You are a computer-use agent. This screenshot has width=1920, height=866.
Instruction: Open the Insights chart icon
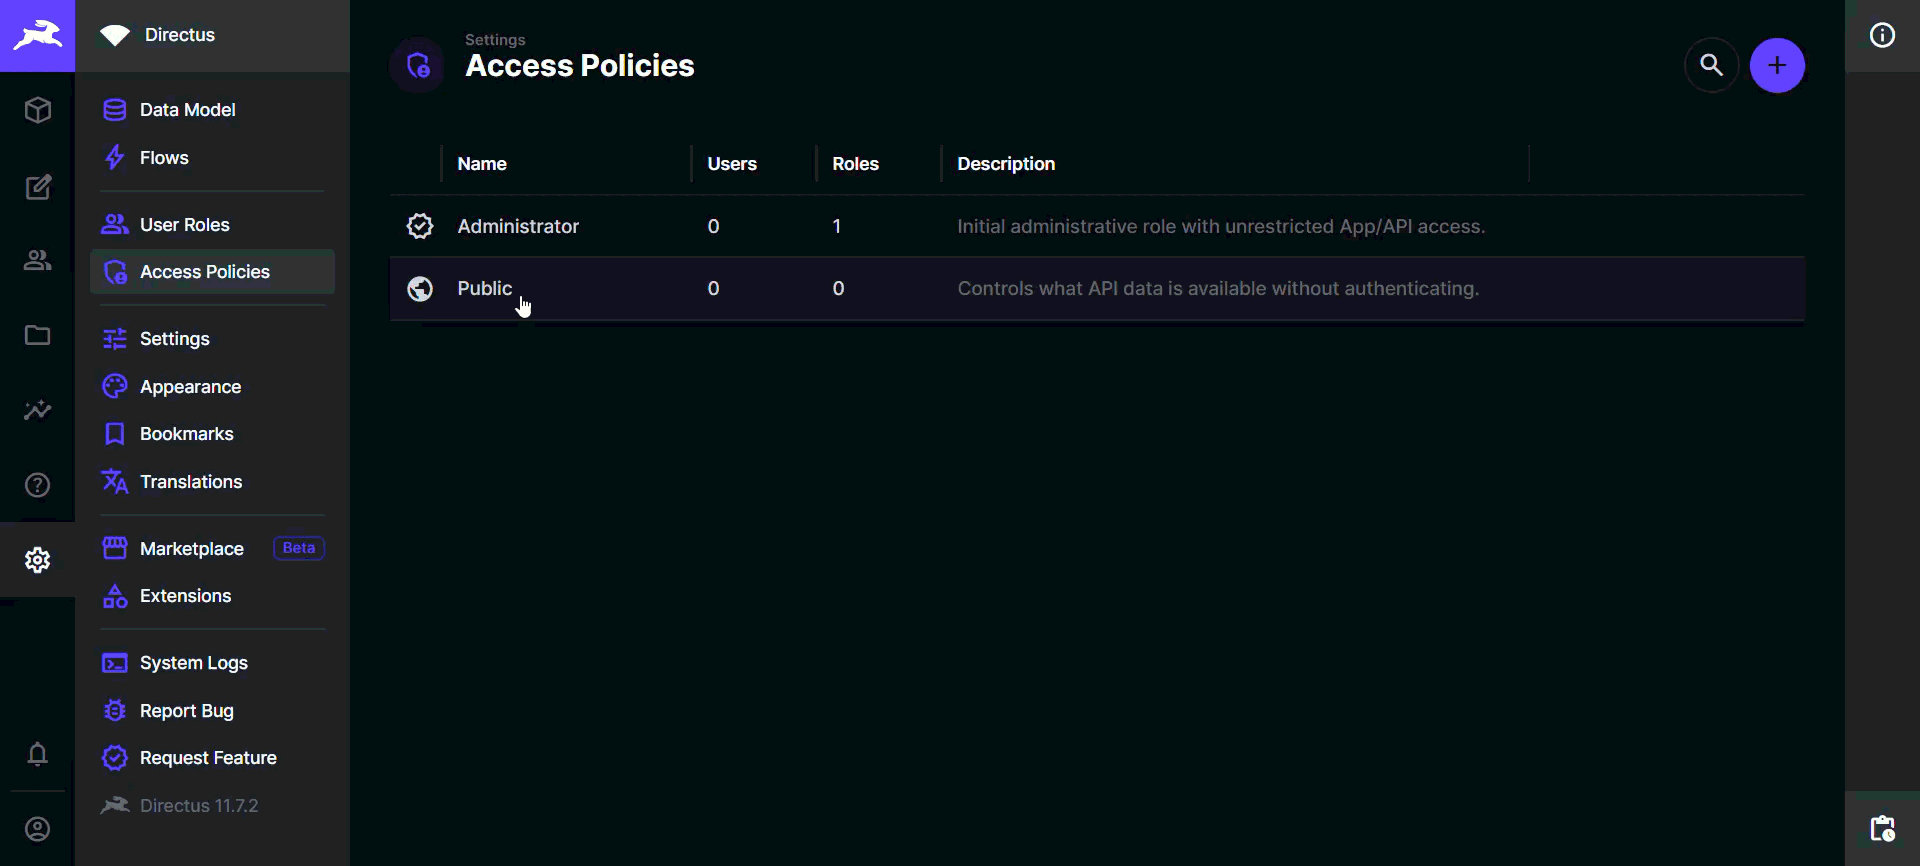[37, 410]
